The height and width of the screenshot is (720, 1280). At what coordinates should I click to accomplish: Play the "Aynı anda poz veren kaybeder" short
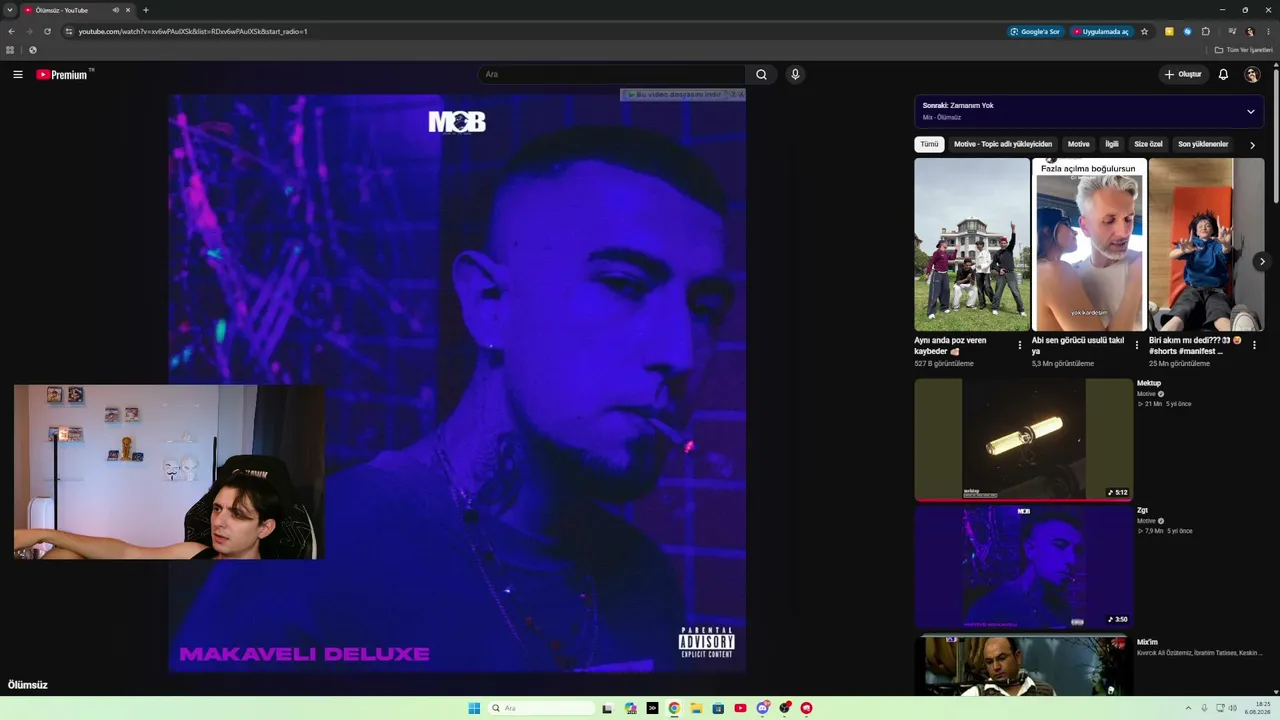972,245
